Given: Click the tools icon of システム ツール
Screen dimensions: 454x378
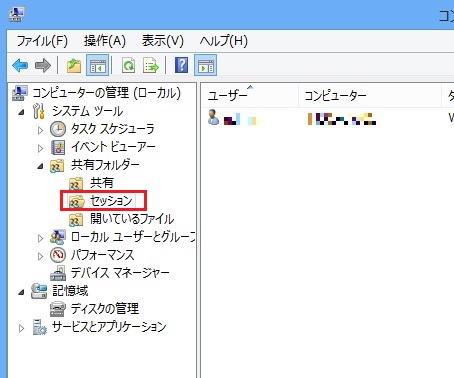Looking at the screenshot, I should 39,111.
